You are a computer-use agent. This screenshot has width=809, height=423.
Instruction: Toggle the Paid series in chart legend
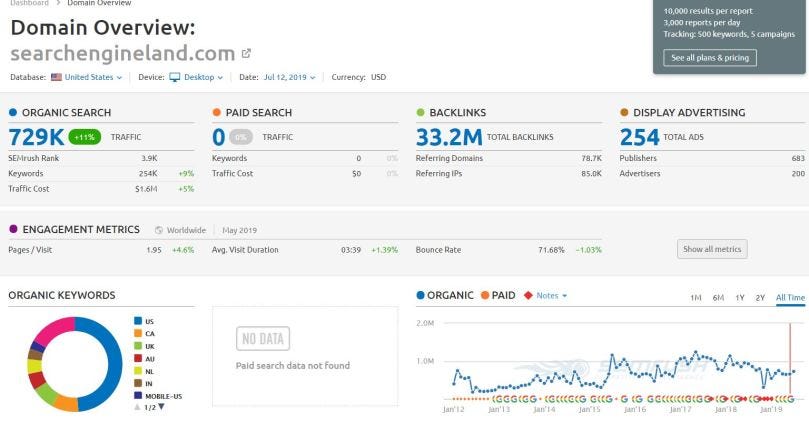(x=498, y=296)
